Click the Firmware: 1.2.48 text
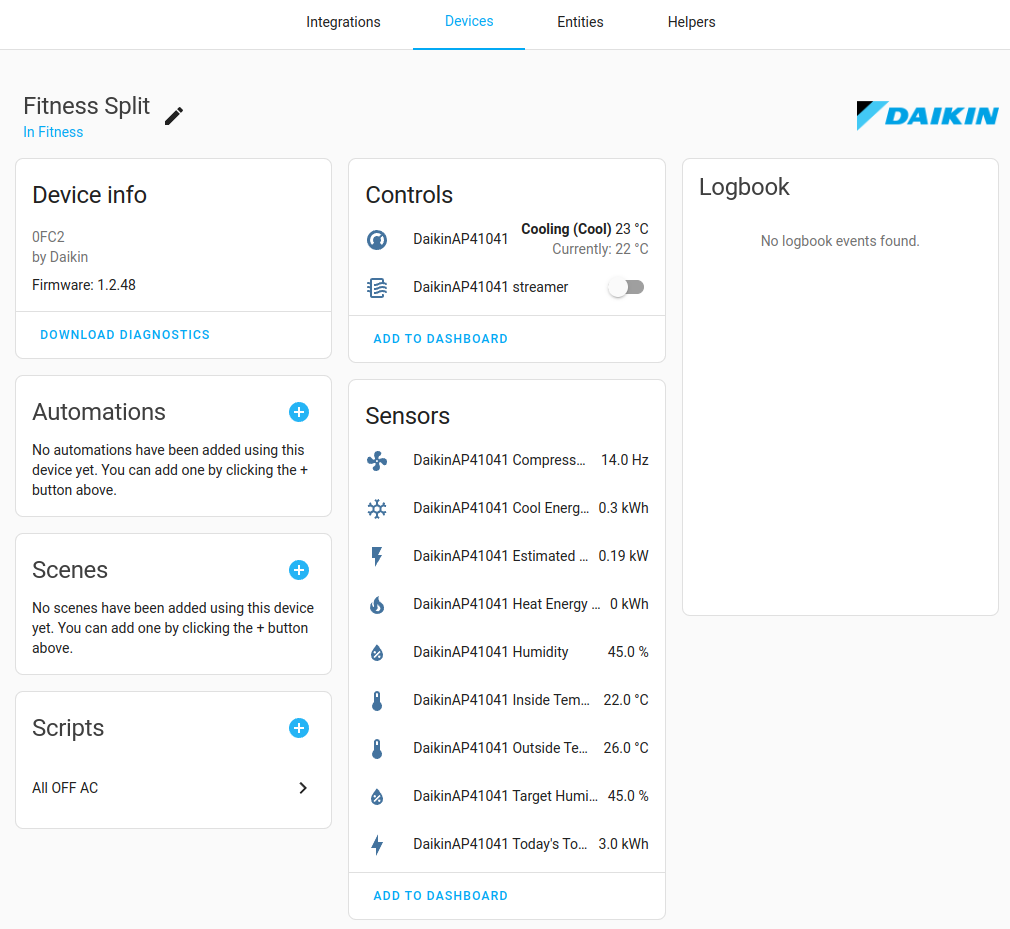 (x=84, y=285)
